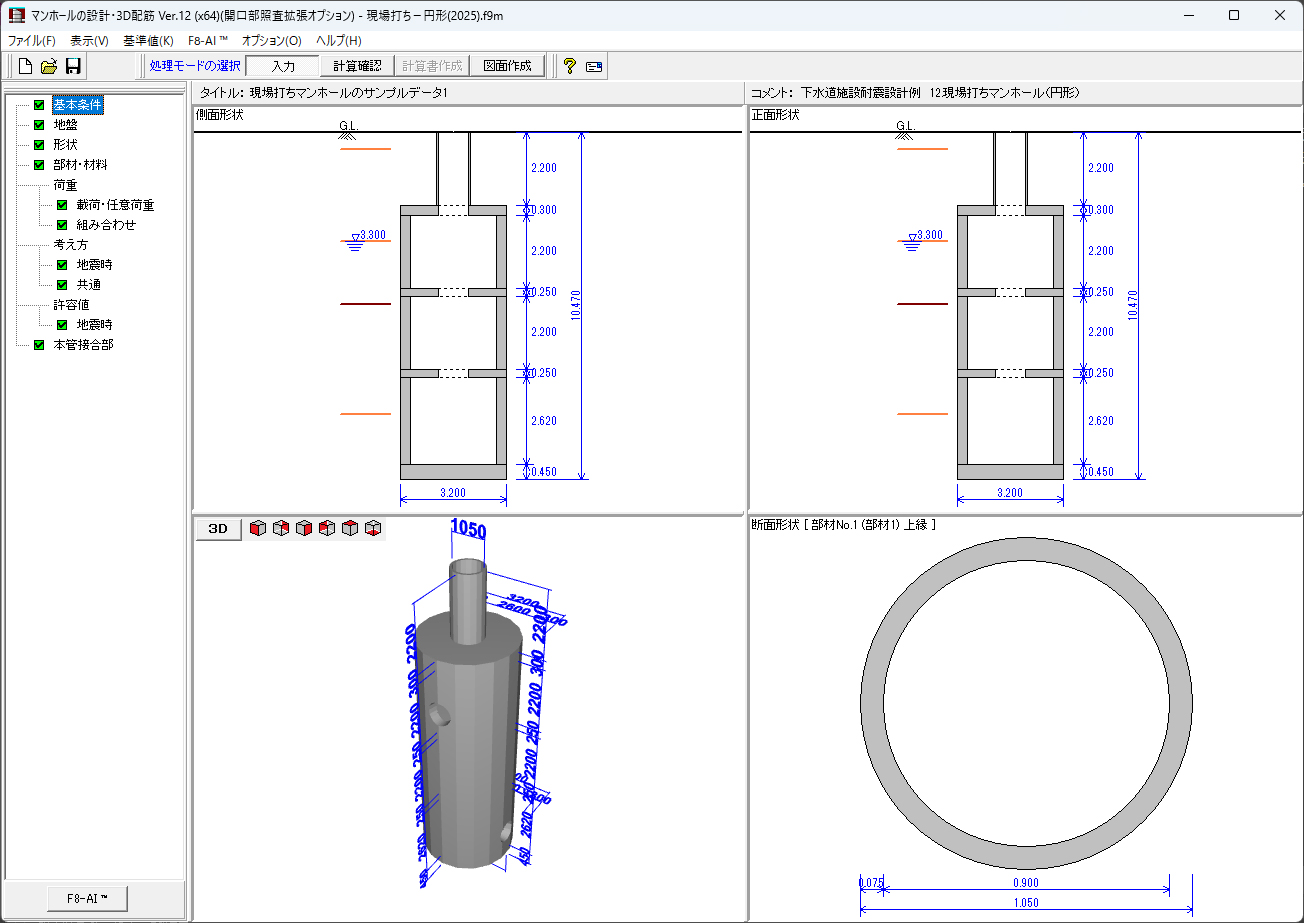Open the オプション(O) menu
The width and height of the screenshot is (1304, 923).
coord(271,41)
